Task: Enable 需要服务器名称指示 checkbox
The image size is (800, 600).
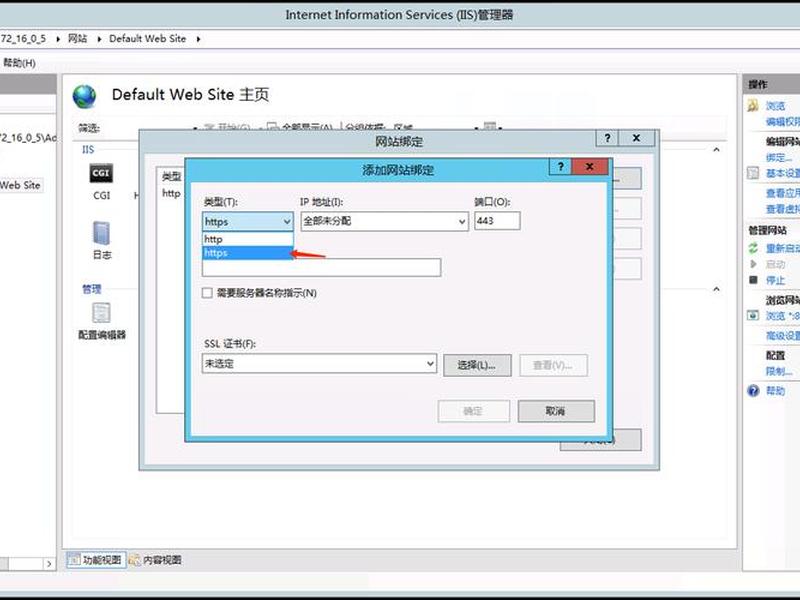Action: click(207, 293)
